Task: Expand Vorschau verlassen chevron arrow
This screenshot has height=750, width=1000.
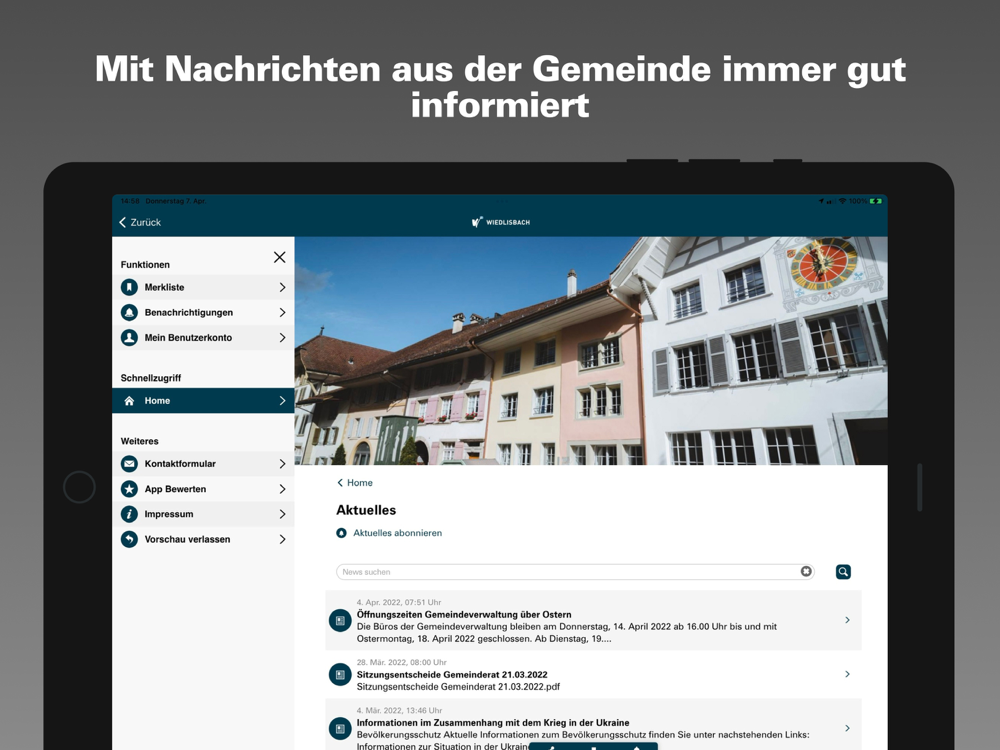Action: pyautogui.click(x=283, y=540)
